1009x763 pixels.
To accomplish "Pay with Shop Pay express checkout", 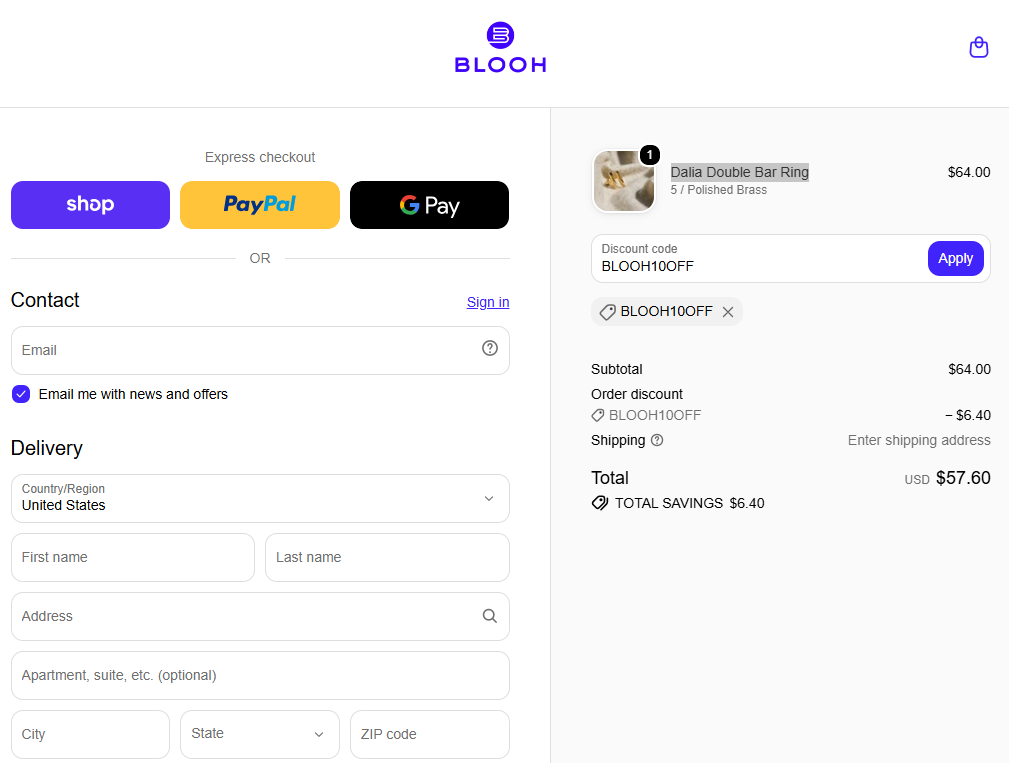I will pyautogui.click(x=91, y=205).
